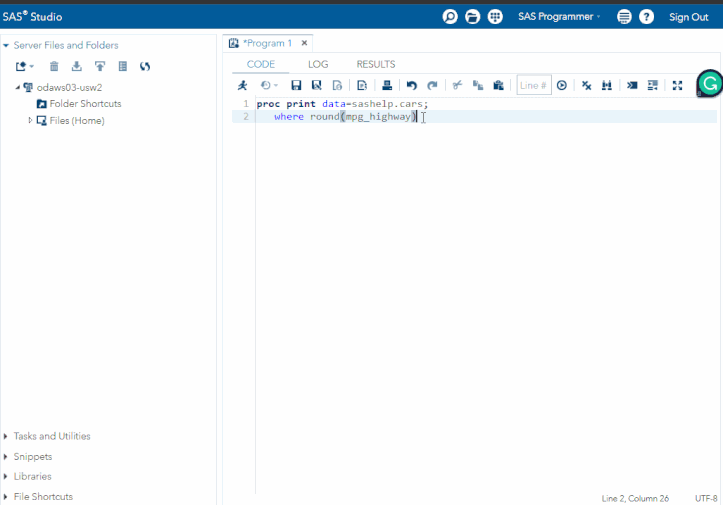Viewport: 723px width, 505px height.
Task: Click the Grammarly G icon
Action: click(710, 83)
